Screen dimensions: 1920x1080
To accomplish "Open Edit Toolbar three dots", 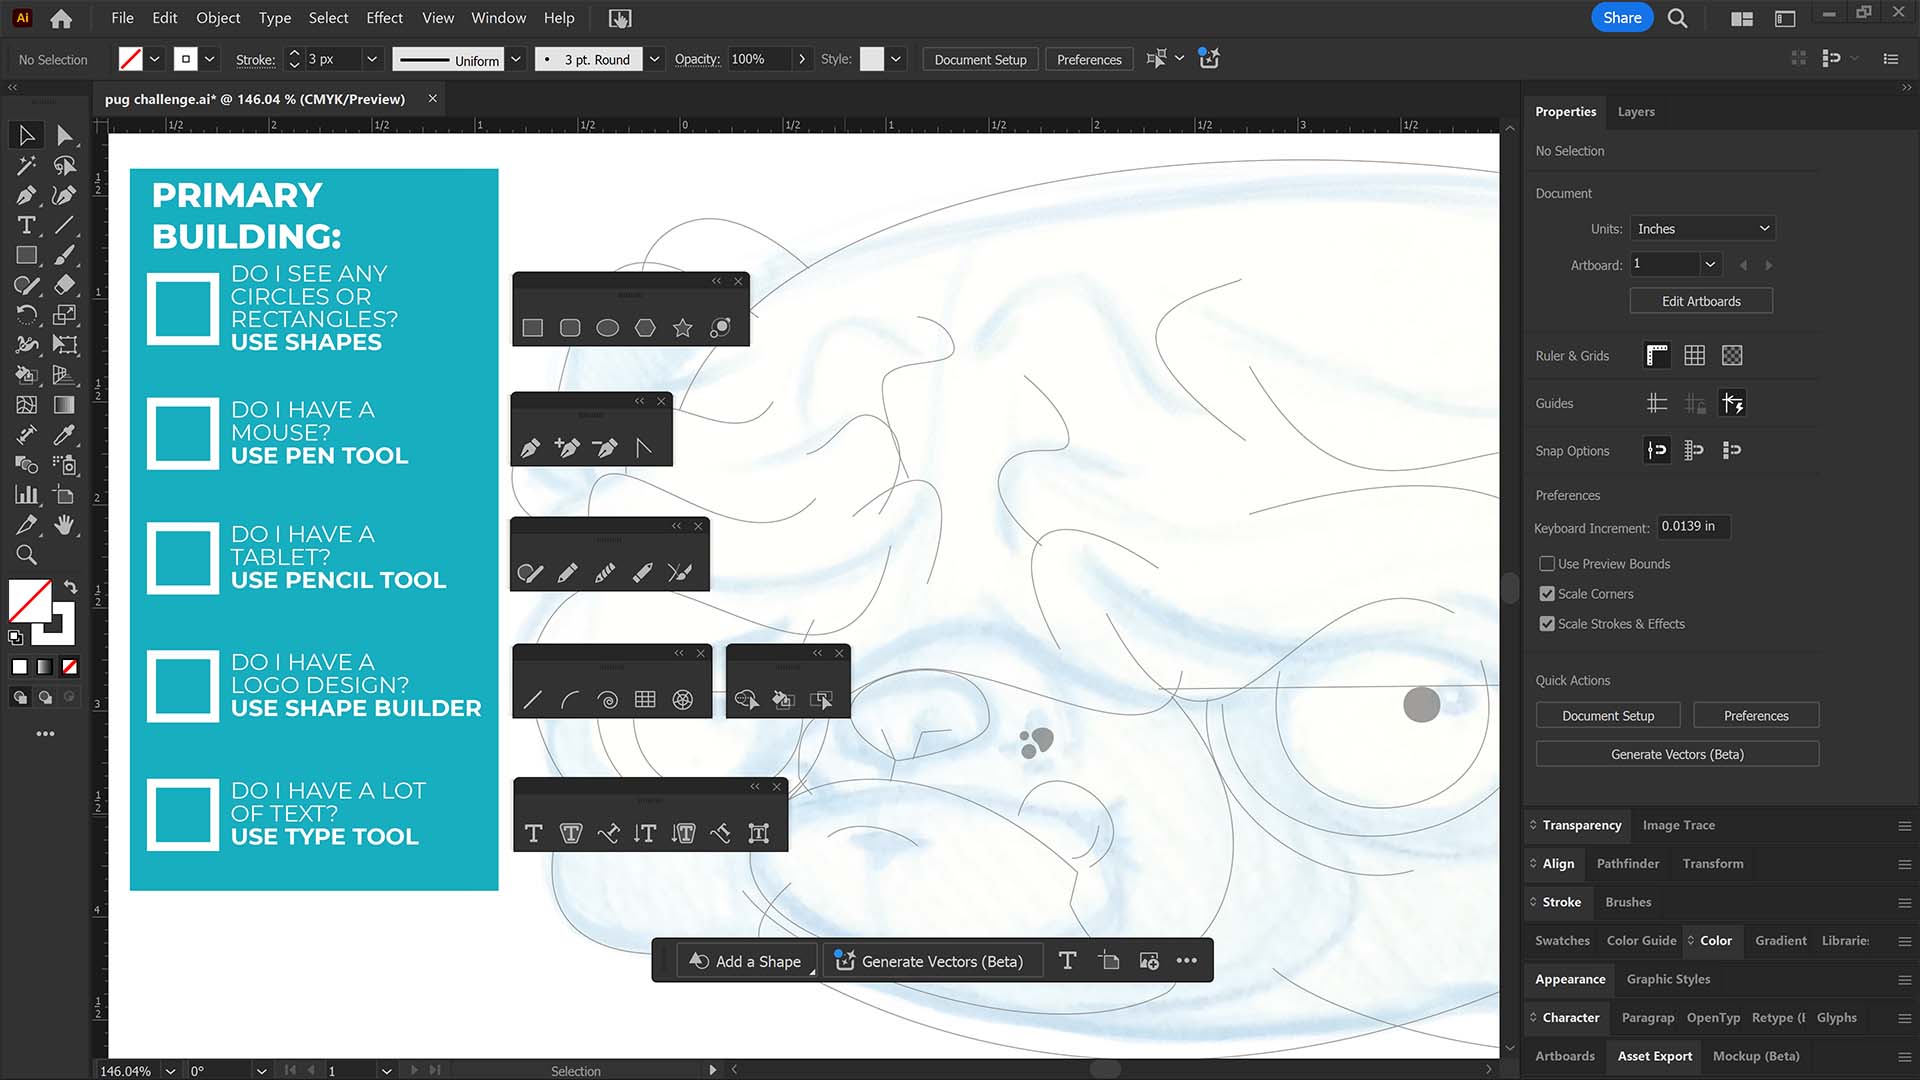I will point(45,734).
